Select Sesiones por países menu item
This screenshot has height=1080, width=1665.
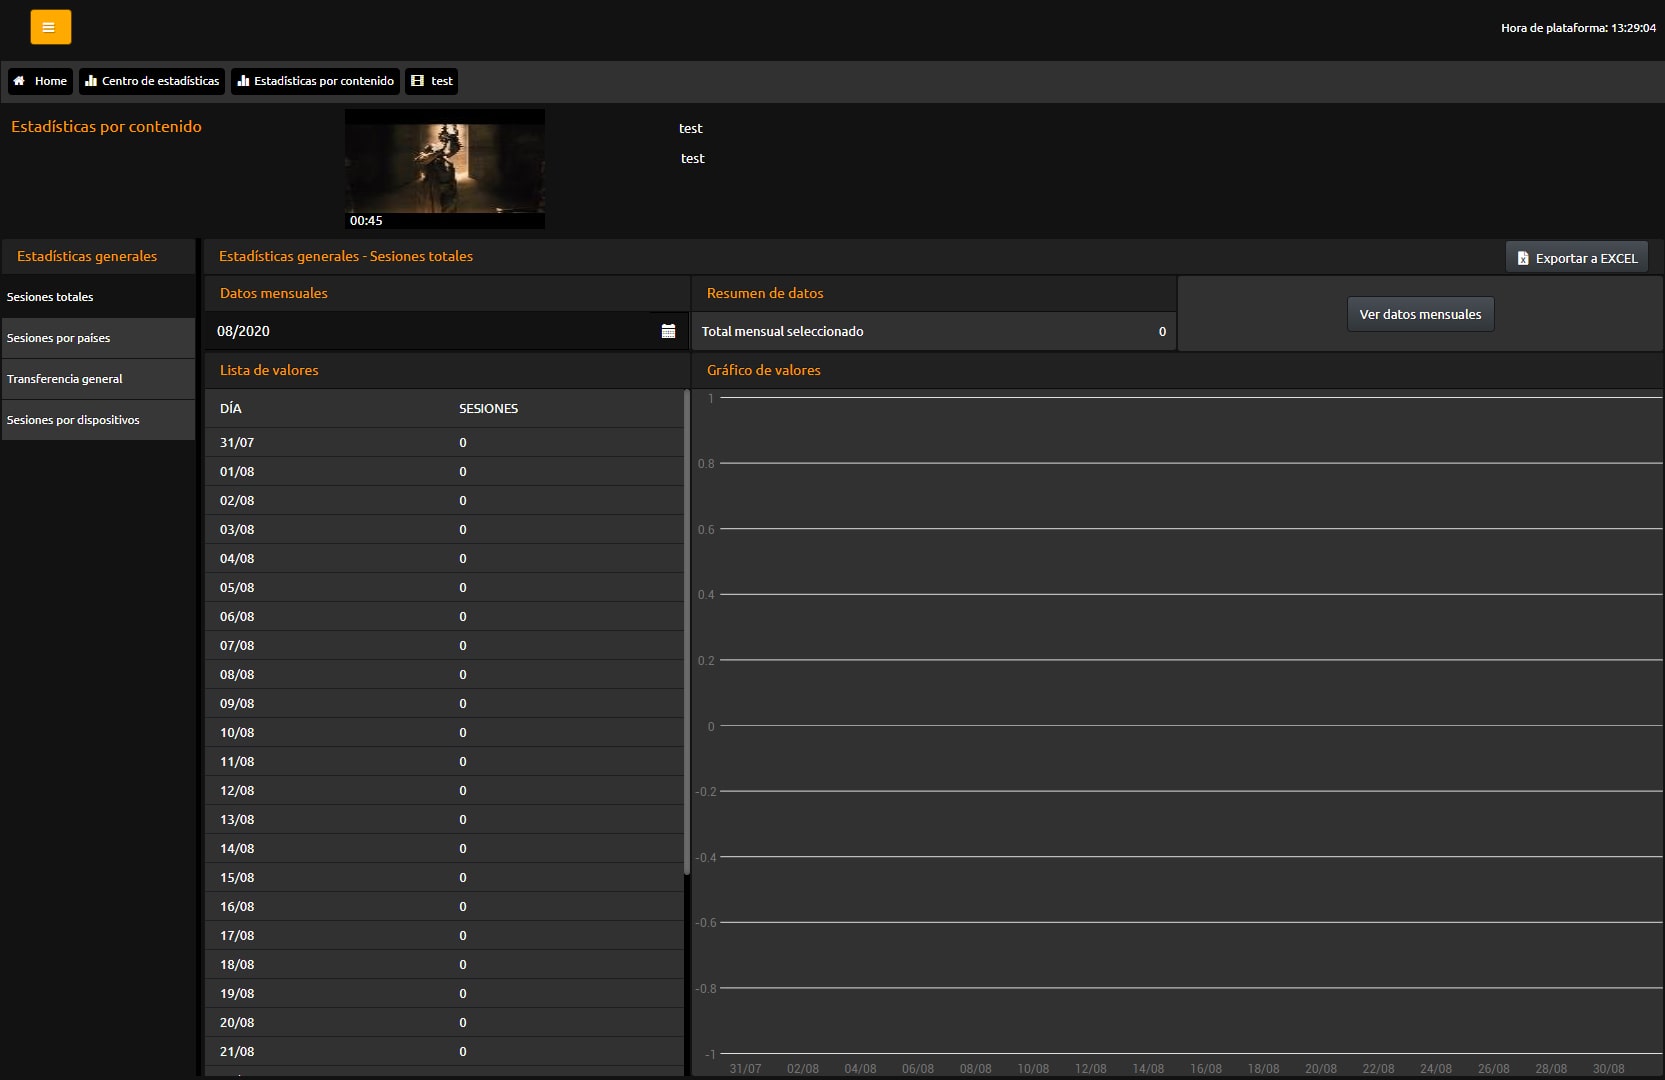pyautogui.click(x=98, y=338)
